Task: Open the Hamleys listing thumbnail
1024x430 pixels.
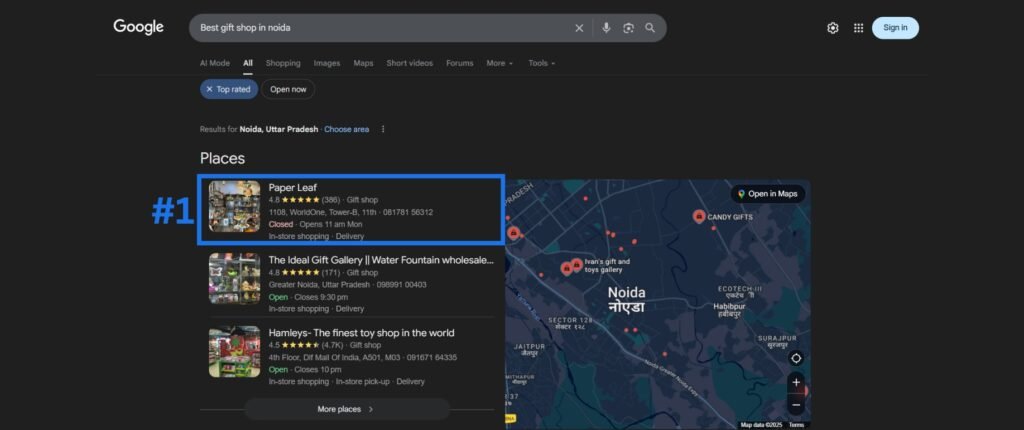Action: (x=234, y=352)
